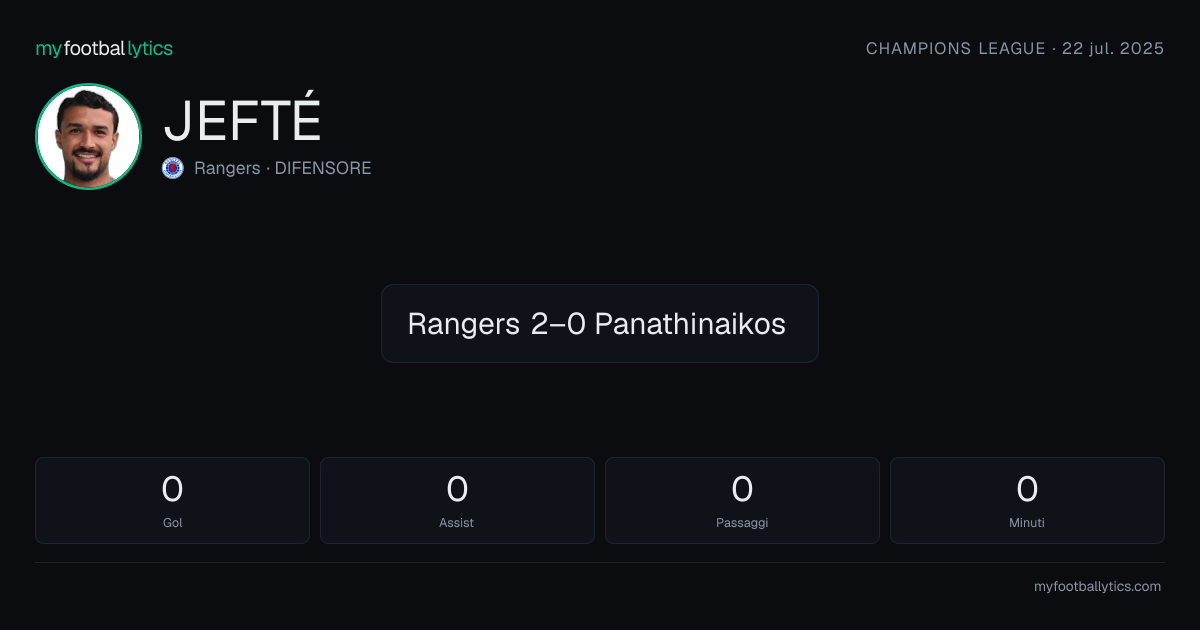Click the 22 jul. 2025 date

[1113, 48]
